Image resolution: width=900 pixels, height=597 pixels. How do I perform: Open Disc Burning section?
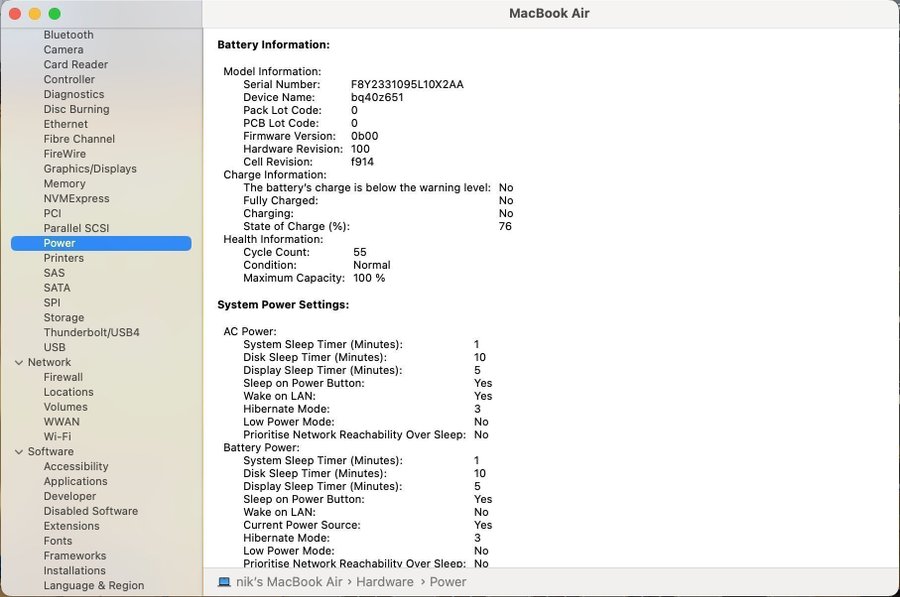76,110
